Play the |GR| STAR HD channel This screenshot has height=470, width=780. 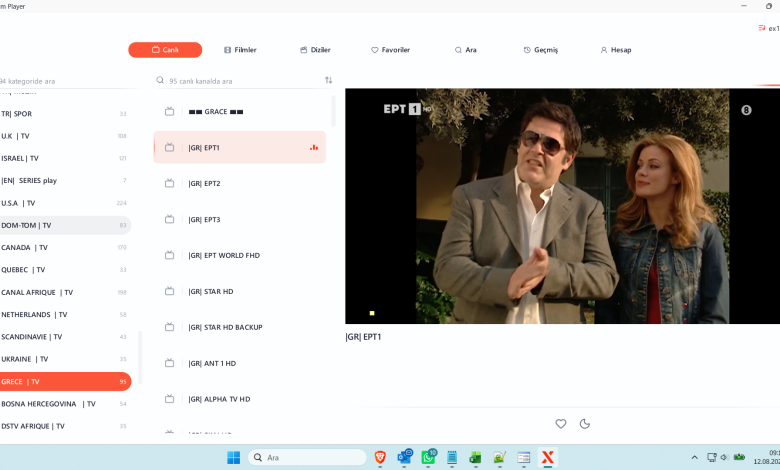click(x=239, y=291)
